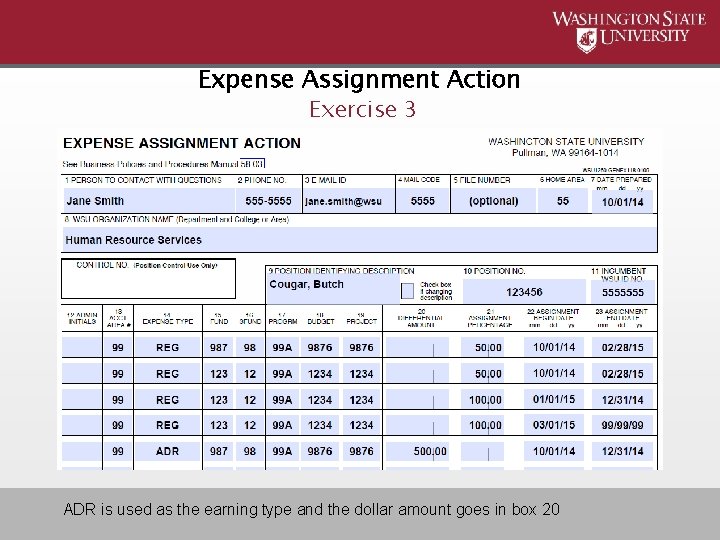Click the empty assignment percentage cell in ADR row
This screenshot has width=720, height=540.
483,451
